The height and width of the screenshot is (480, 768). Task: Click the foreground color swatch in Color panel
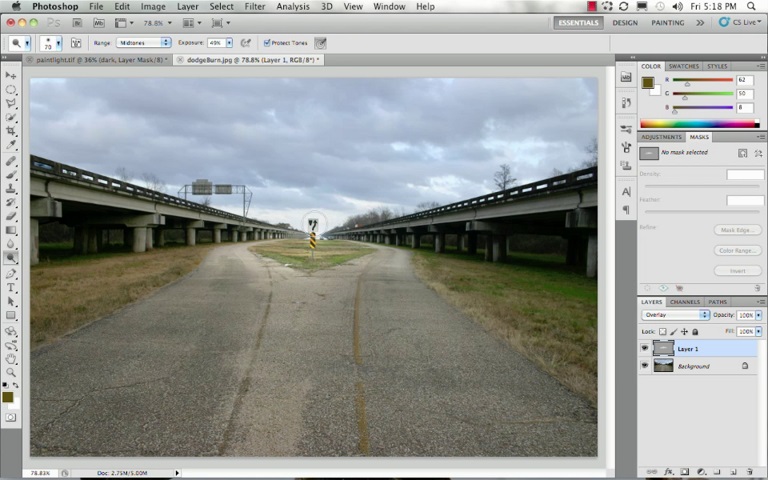tap(648, 83)
